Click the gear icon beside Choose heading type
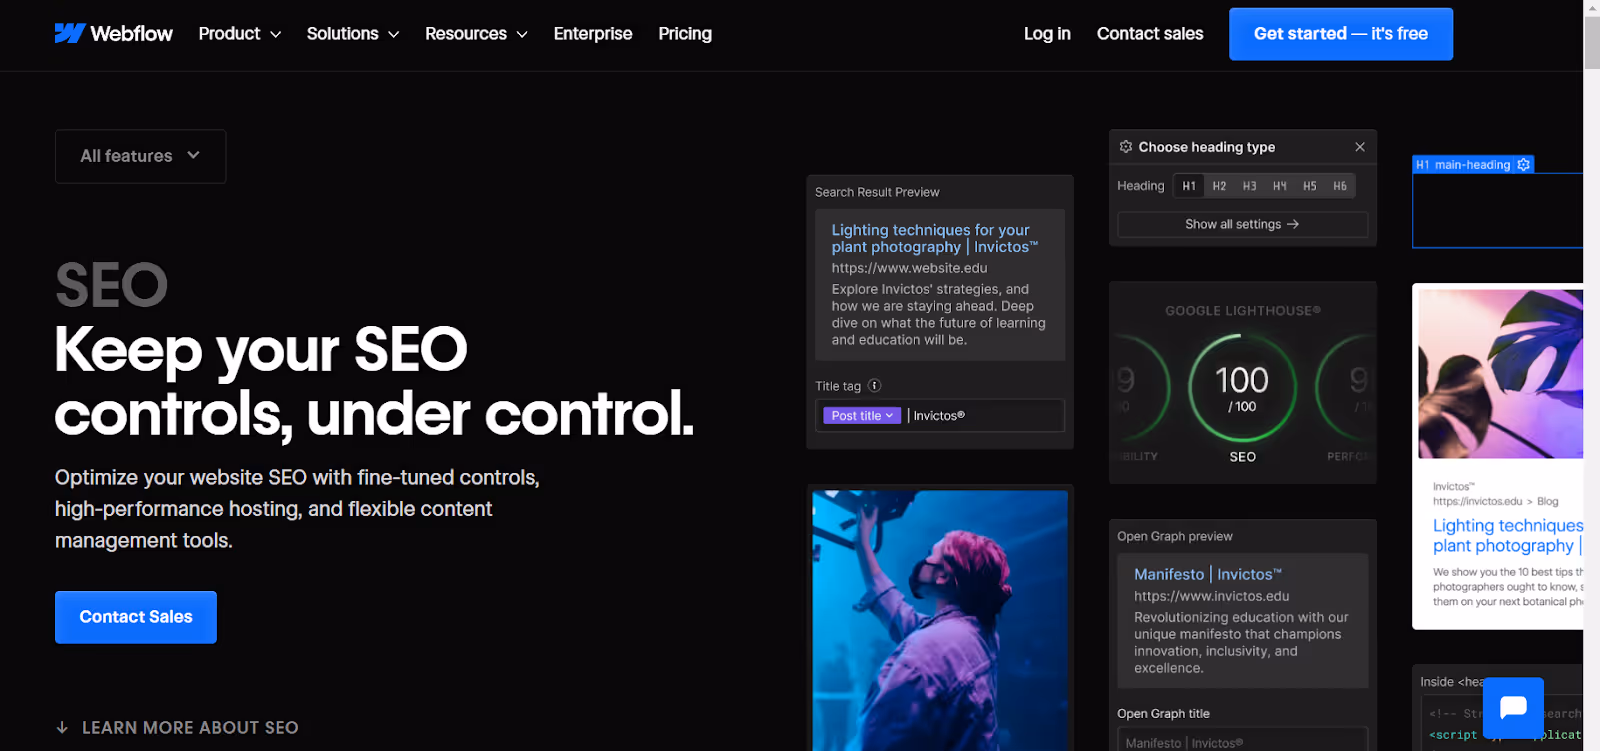This screenshot has width=1600, height=751. pos(1126,147)
